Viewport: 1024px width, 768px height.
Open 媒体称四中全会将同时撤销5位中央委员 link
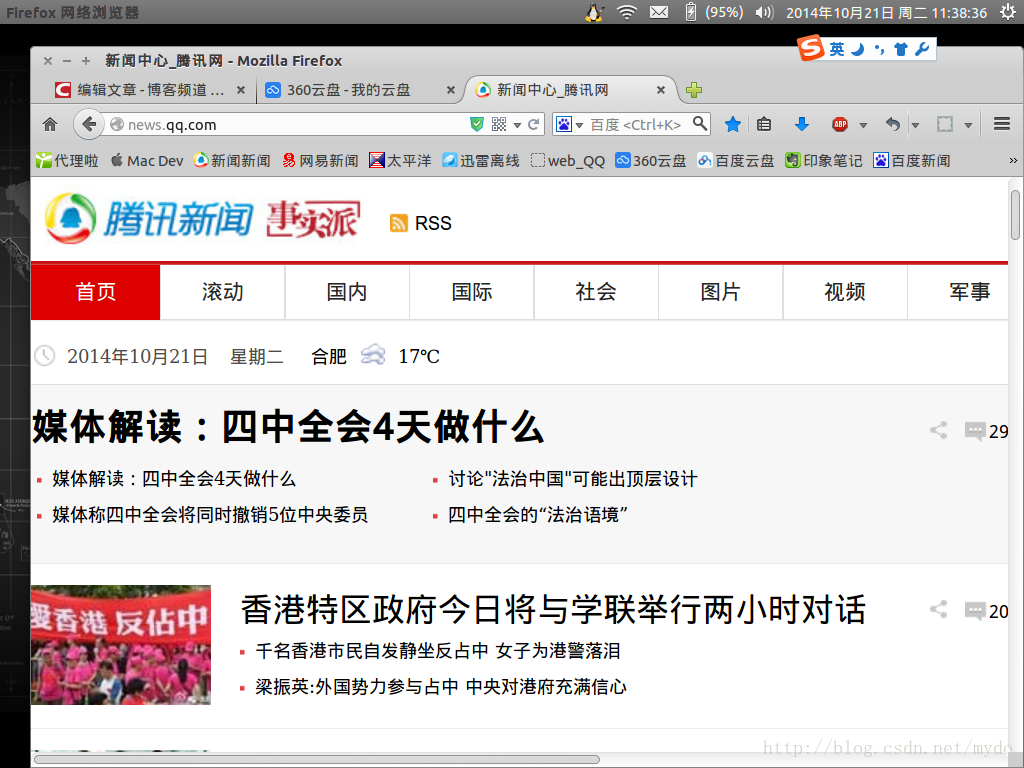coord(210,515)
